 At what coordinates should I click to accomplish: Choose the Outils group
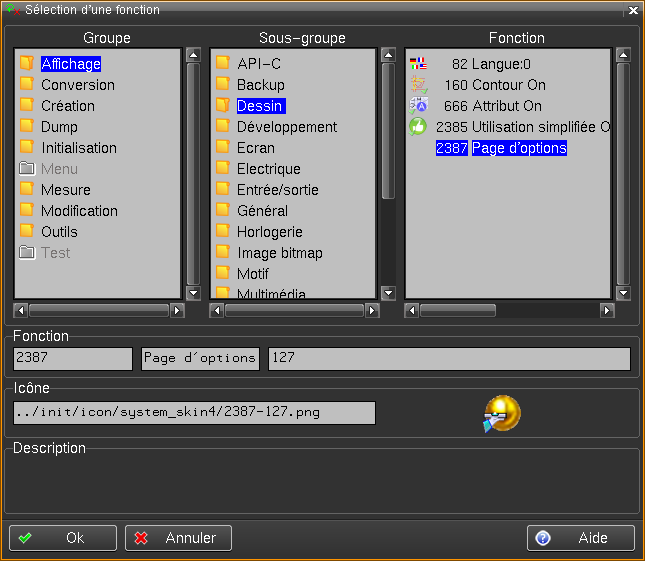pyautogui.click(x=59, y=232)
